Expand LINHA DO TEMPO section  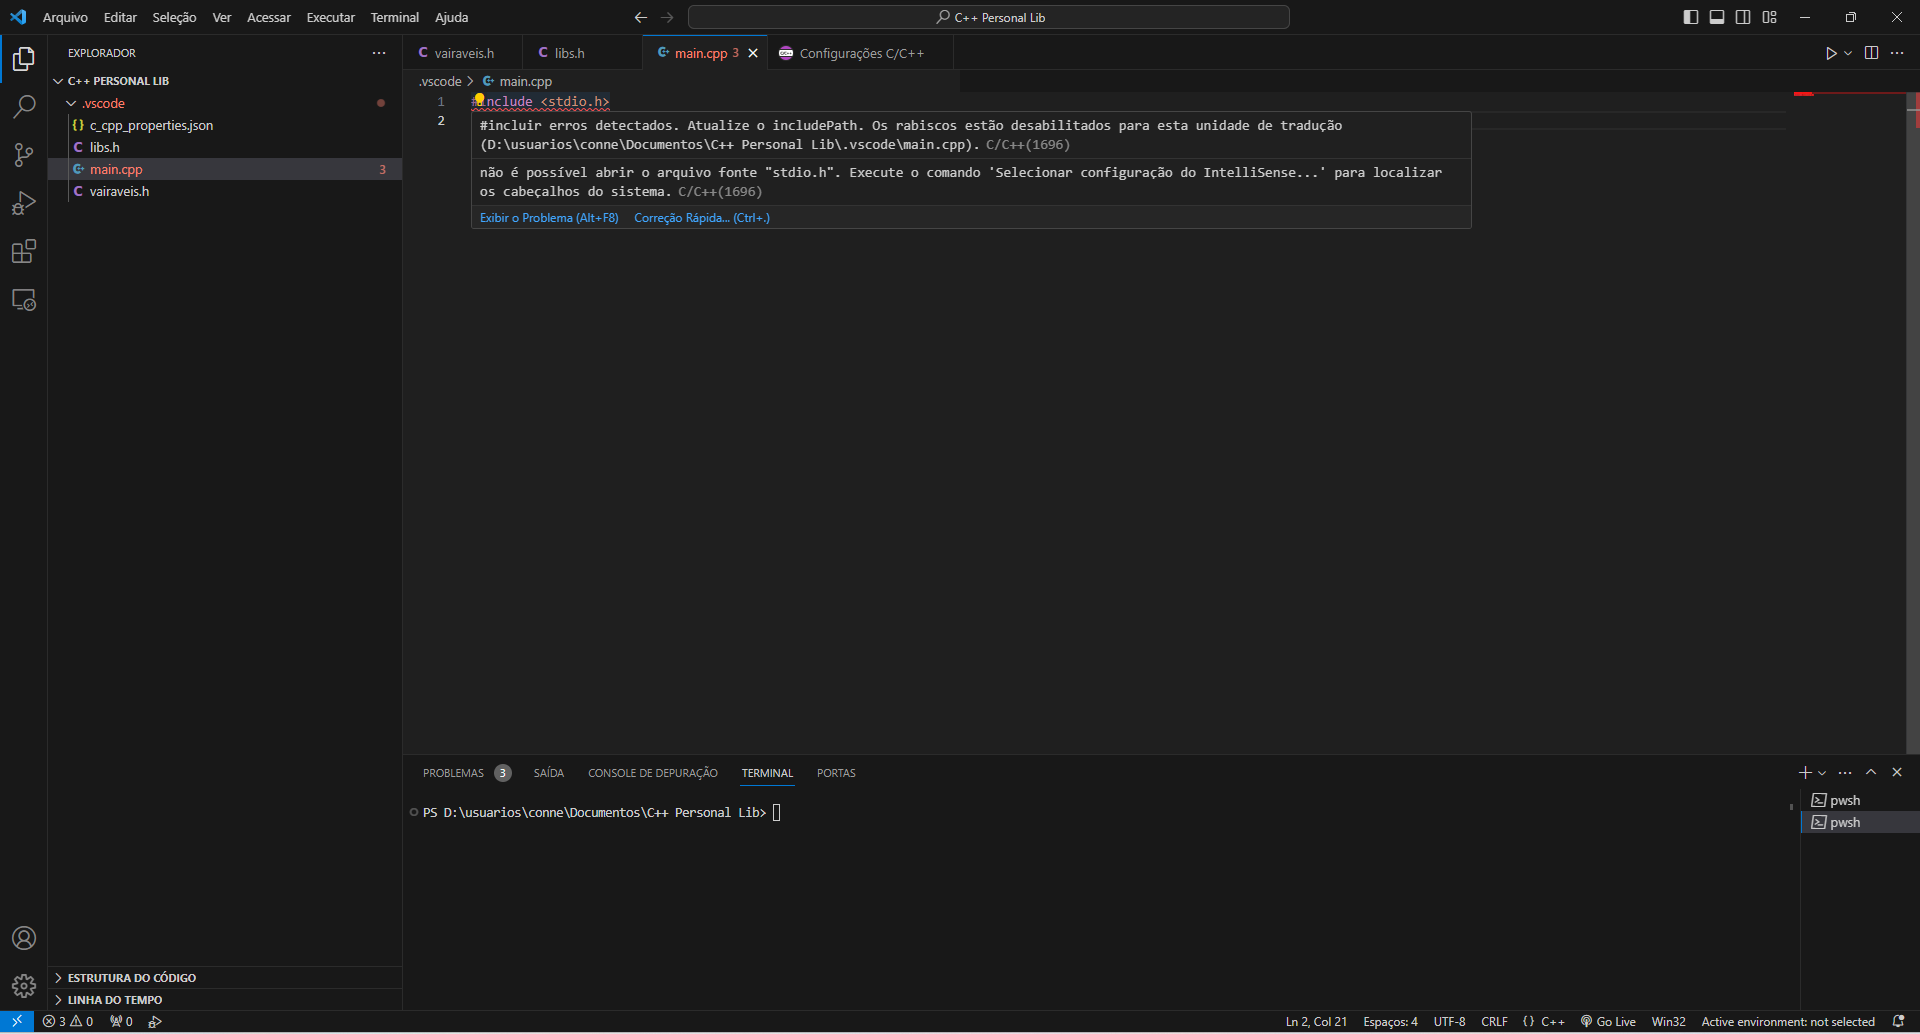pyautogui.click(x=225, y=999)
